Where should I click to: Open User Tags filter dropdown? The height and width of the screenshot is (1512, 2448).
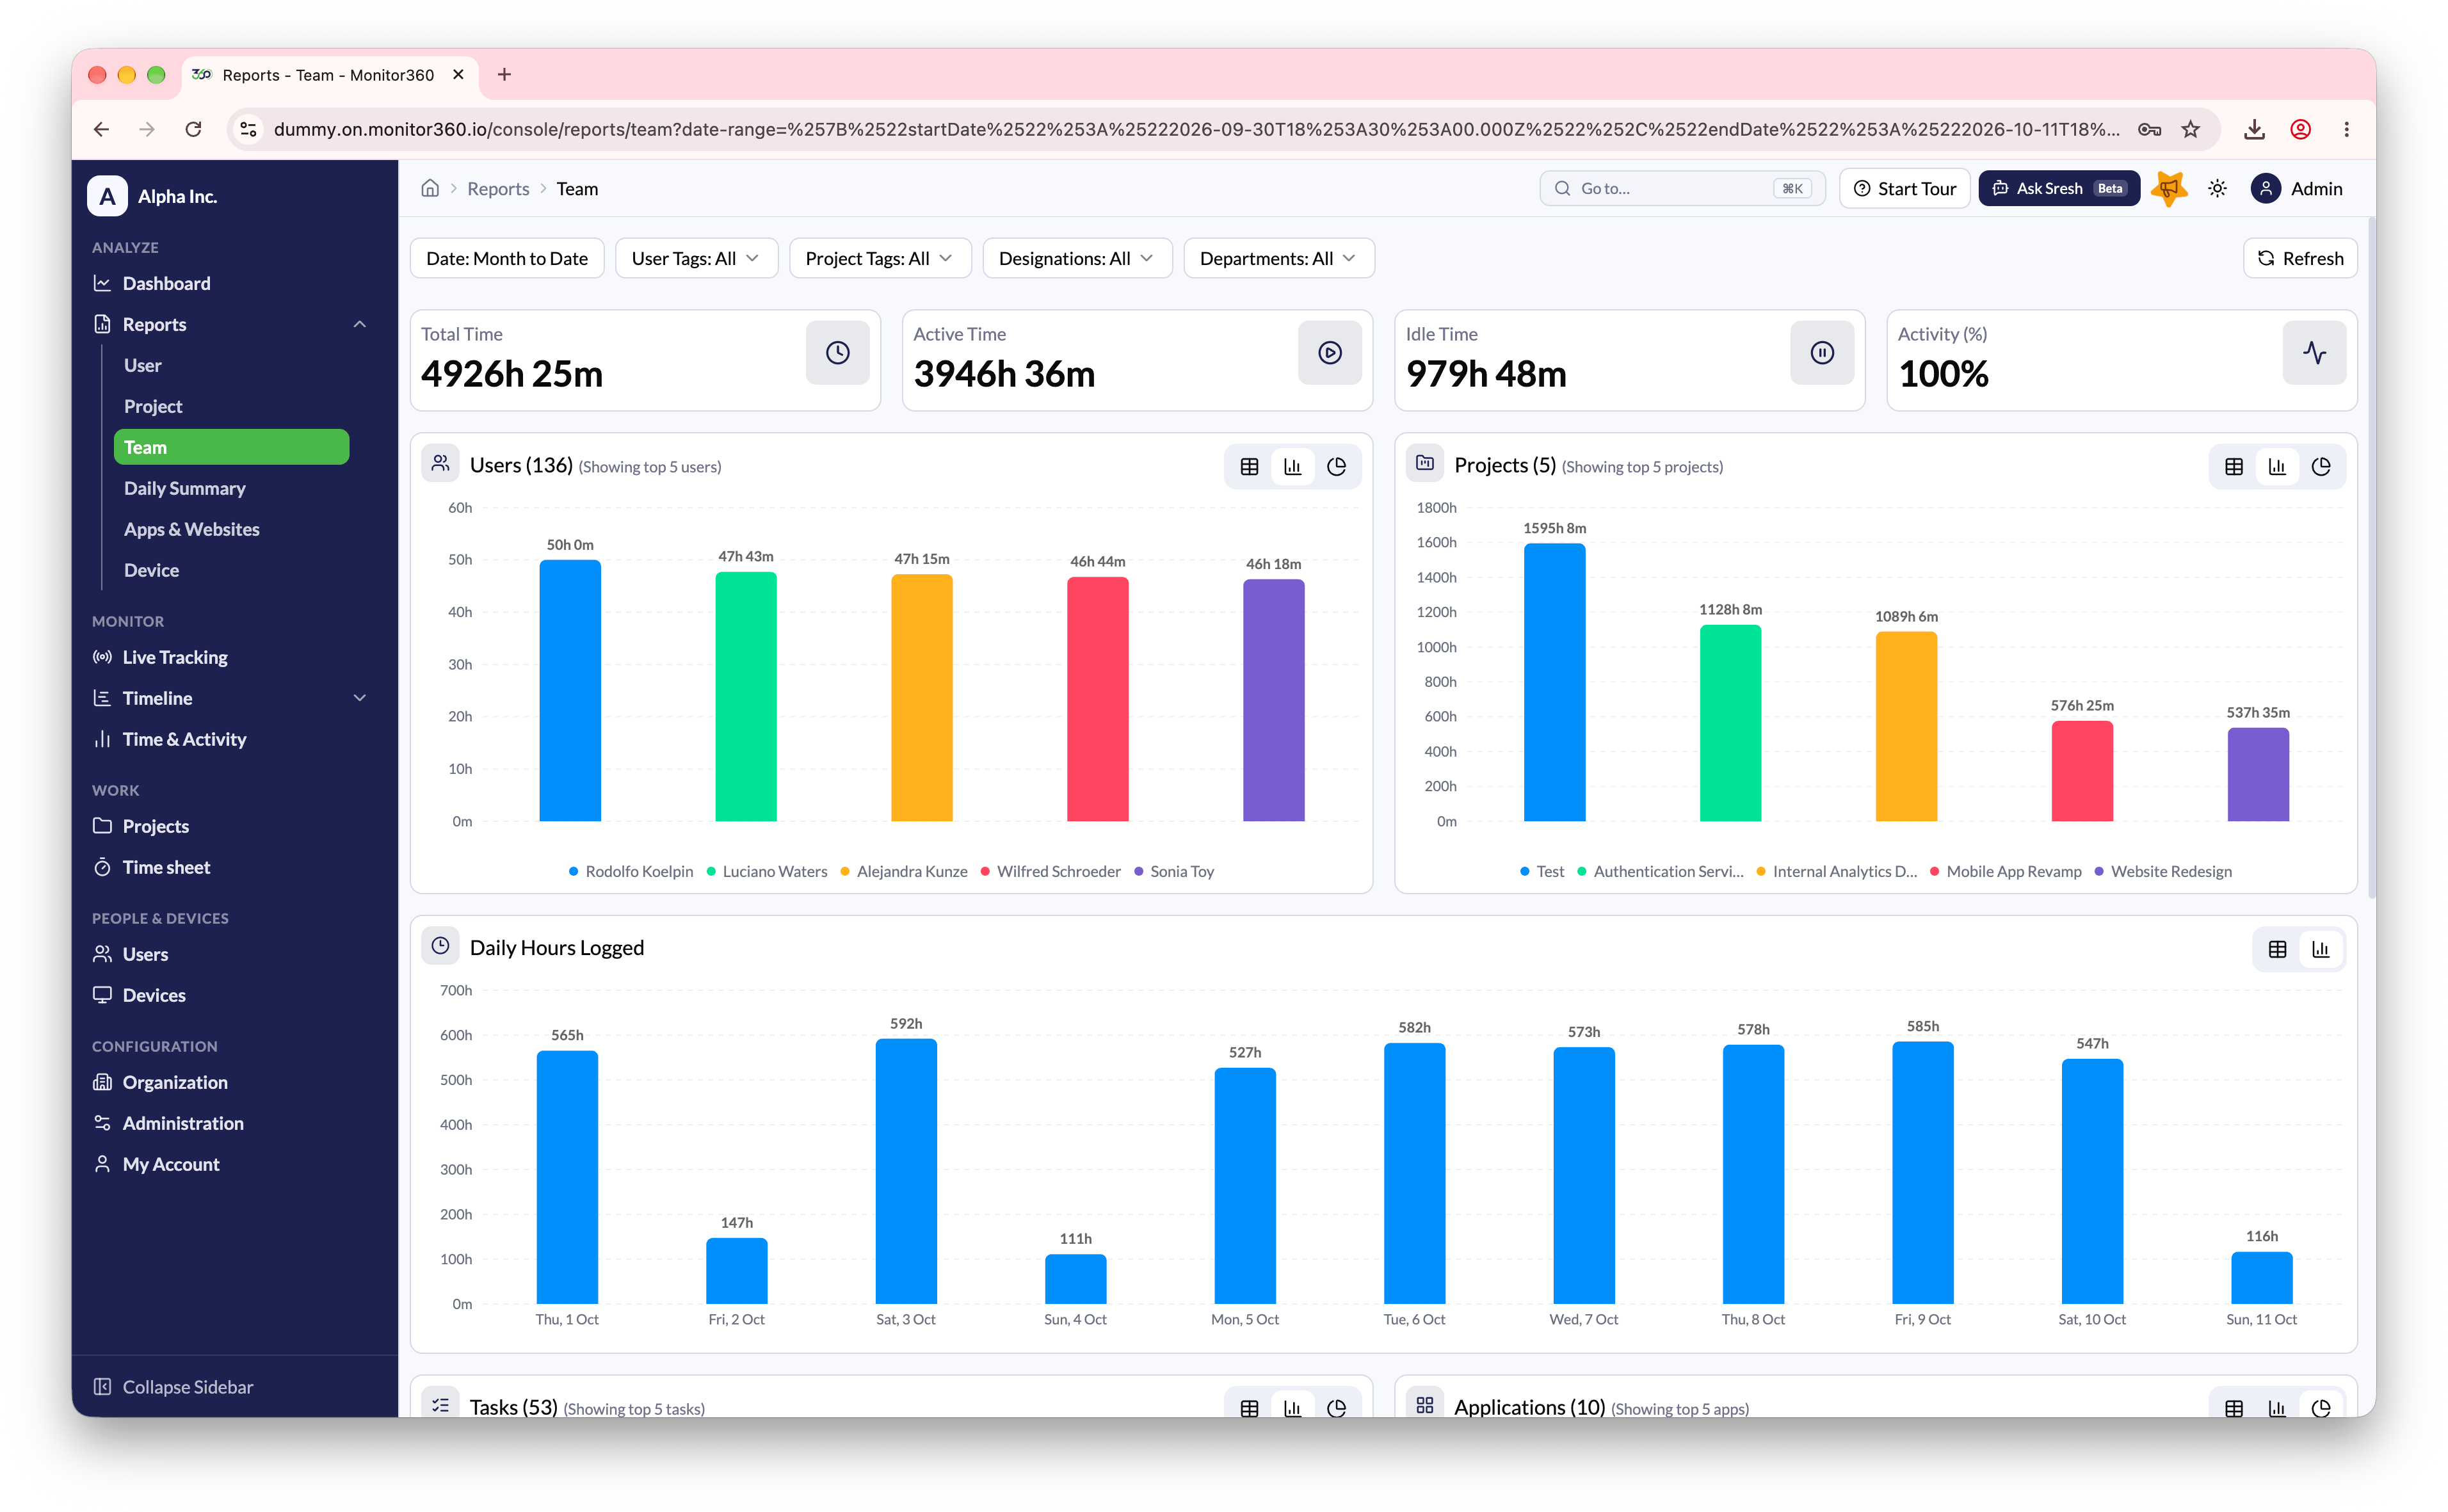696,258
